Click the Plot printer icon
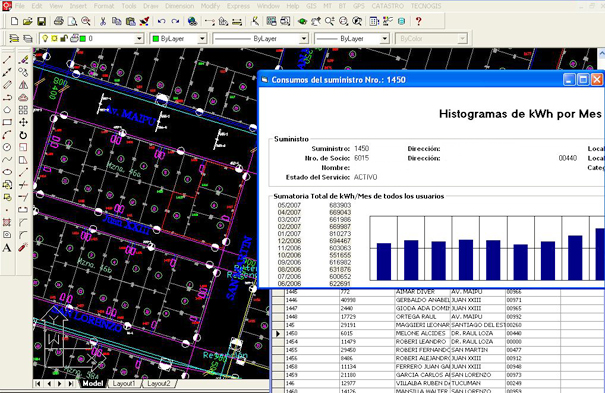Screen dimensions: 605x393 59,21
